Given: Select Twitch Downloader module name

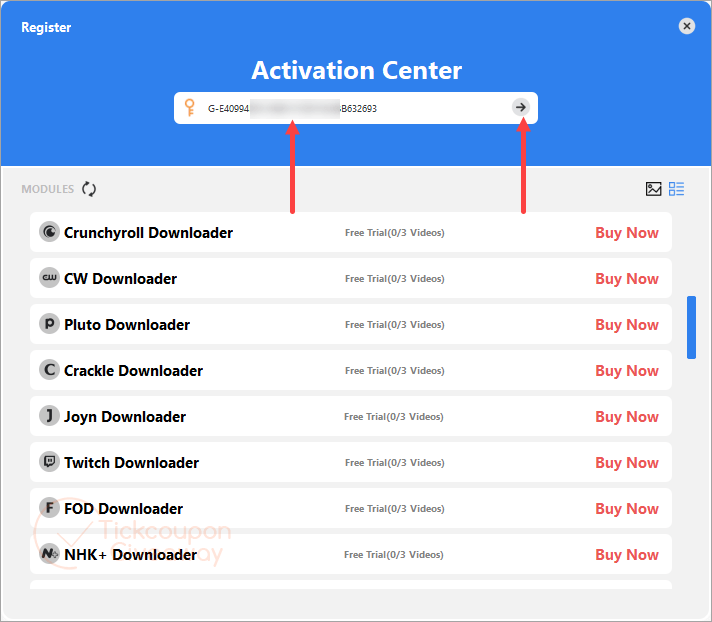Looking at the screenshot, I should click(x=131, y=463).
